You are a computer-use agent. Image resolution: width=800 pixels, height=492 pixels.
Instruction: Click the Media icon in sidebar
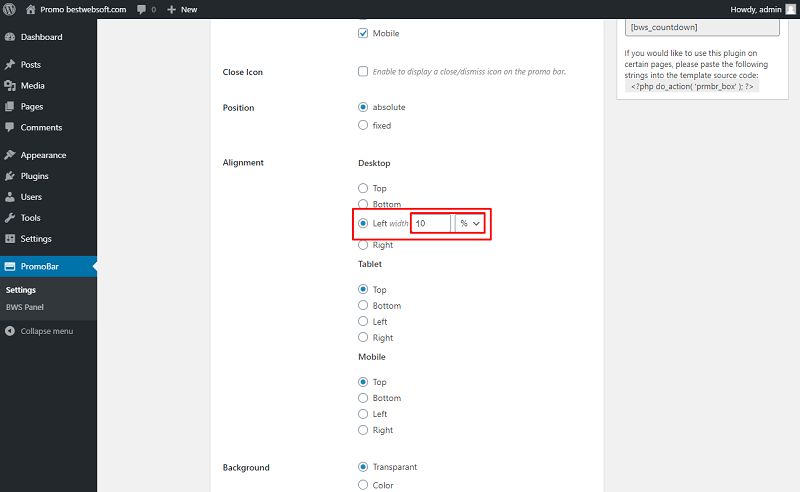click(x=10, y=85)
